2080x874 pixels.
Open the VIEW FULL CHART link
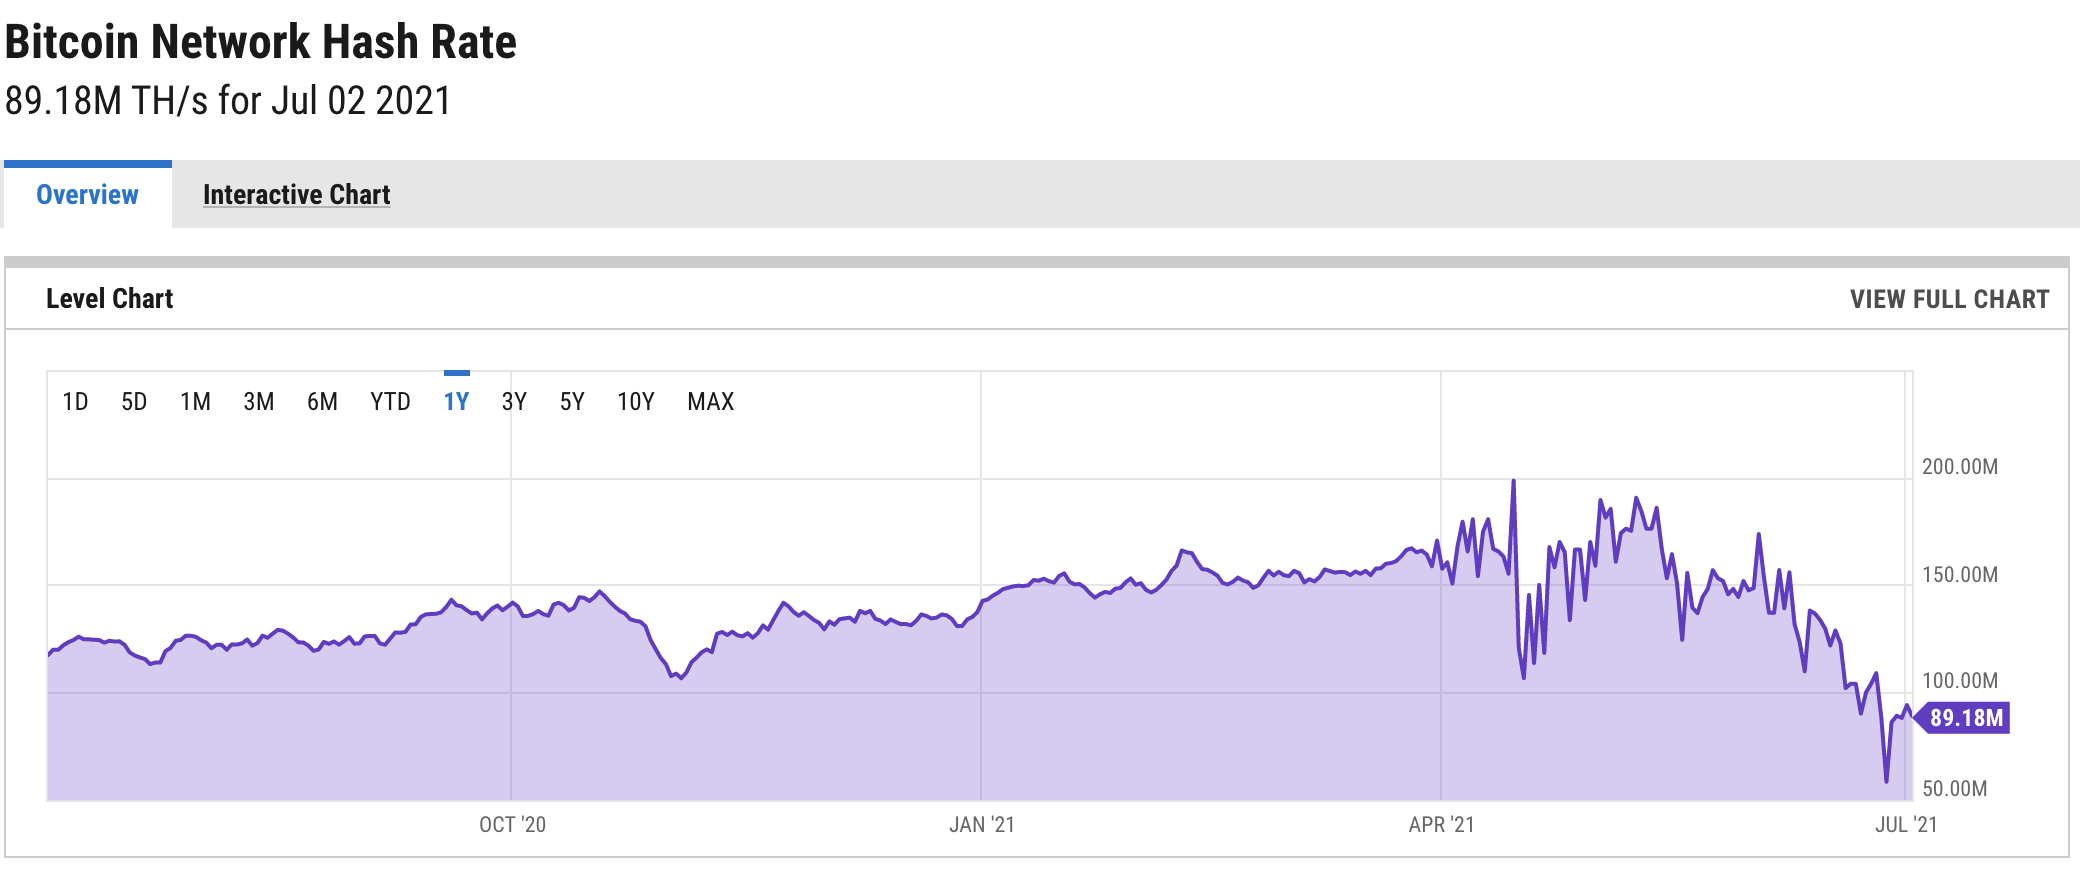tap(1949, 299)
